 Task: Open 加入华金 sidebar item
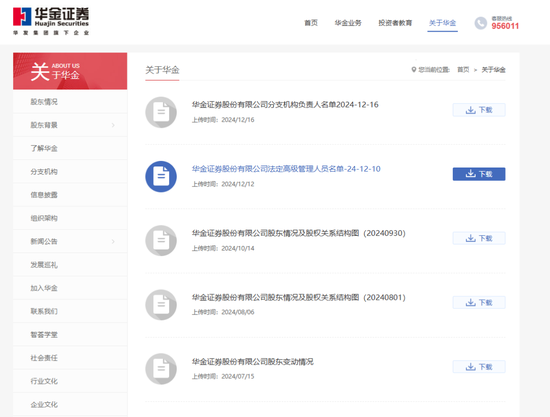tap(70, 288)
